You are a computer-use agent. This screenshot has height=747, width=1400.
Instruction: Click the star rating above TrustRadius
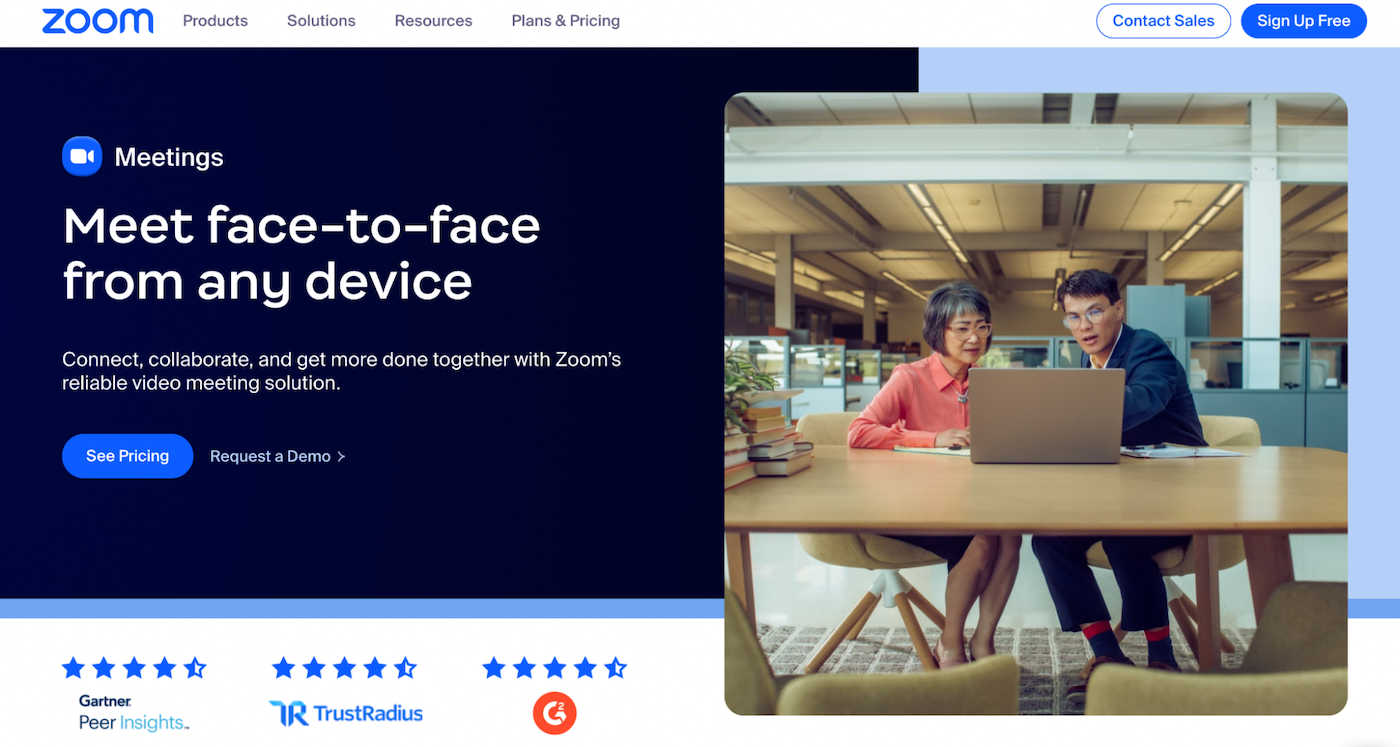344,668
